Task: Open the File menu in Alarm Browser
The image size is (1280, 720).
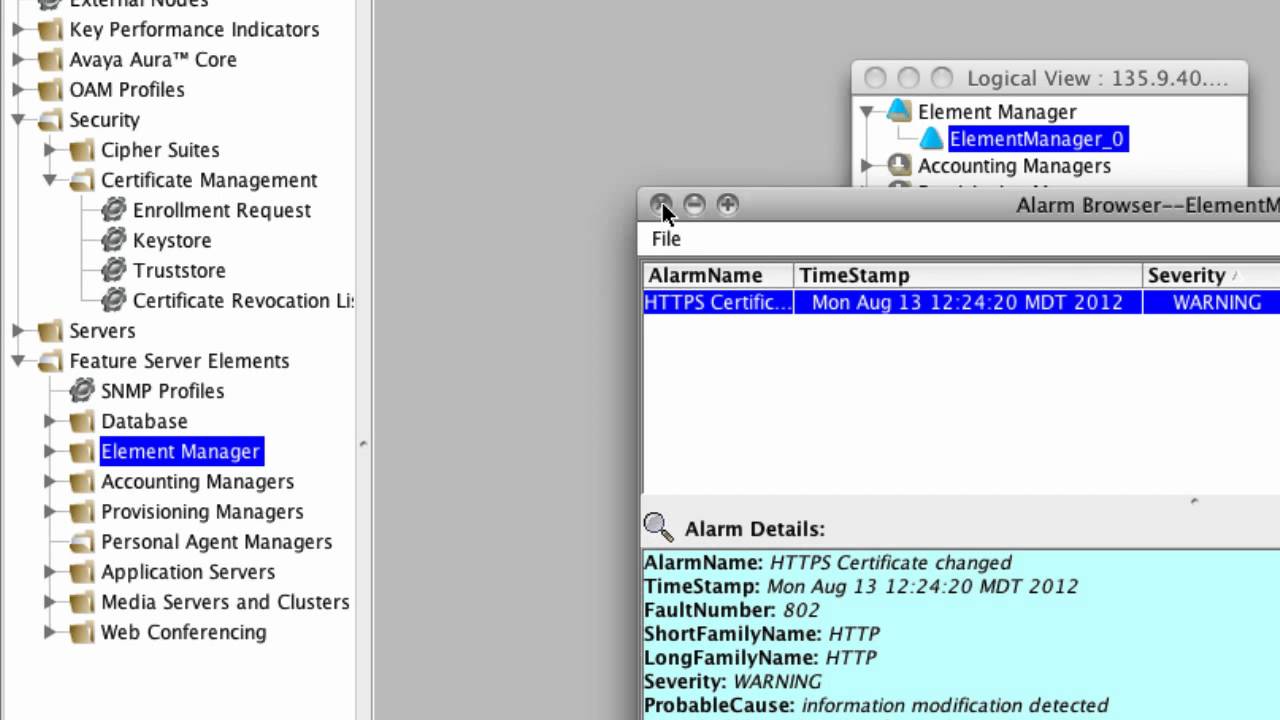Action: [666, 239]
